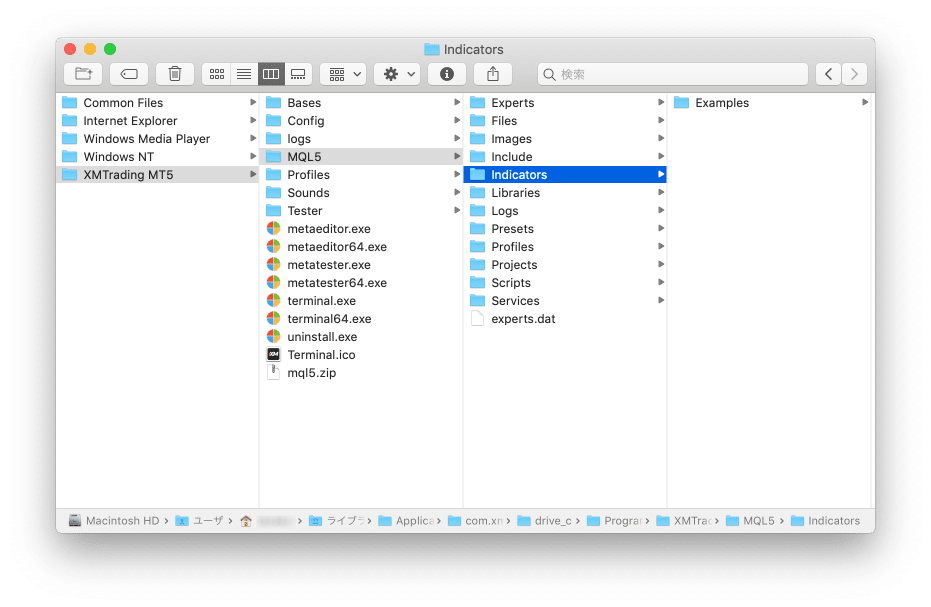Click the home folder icon in path bar
Viewport: 931px width, 607px height.
[x=246, y=521]
